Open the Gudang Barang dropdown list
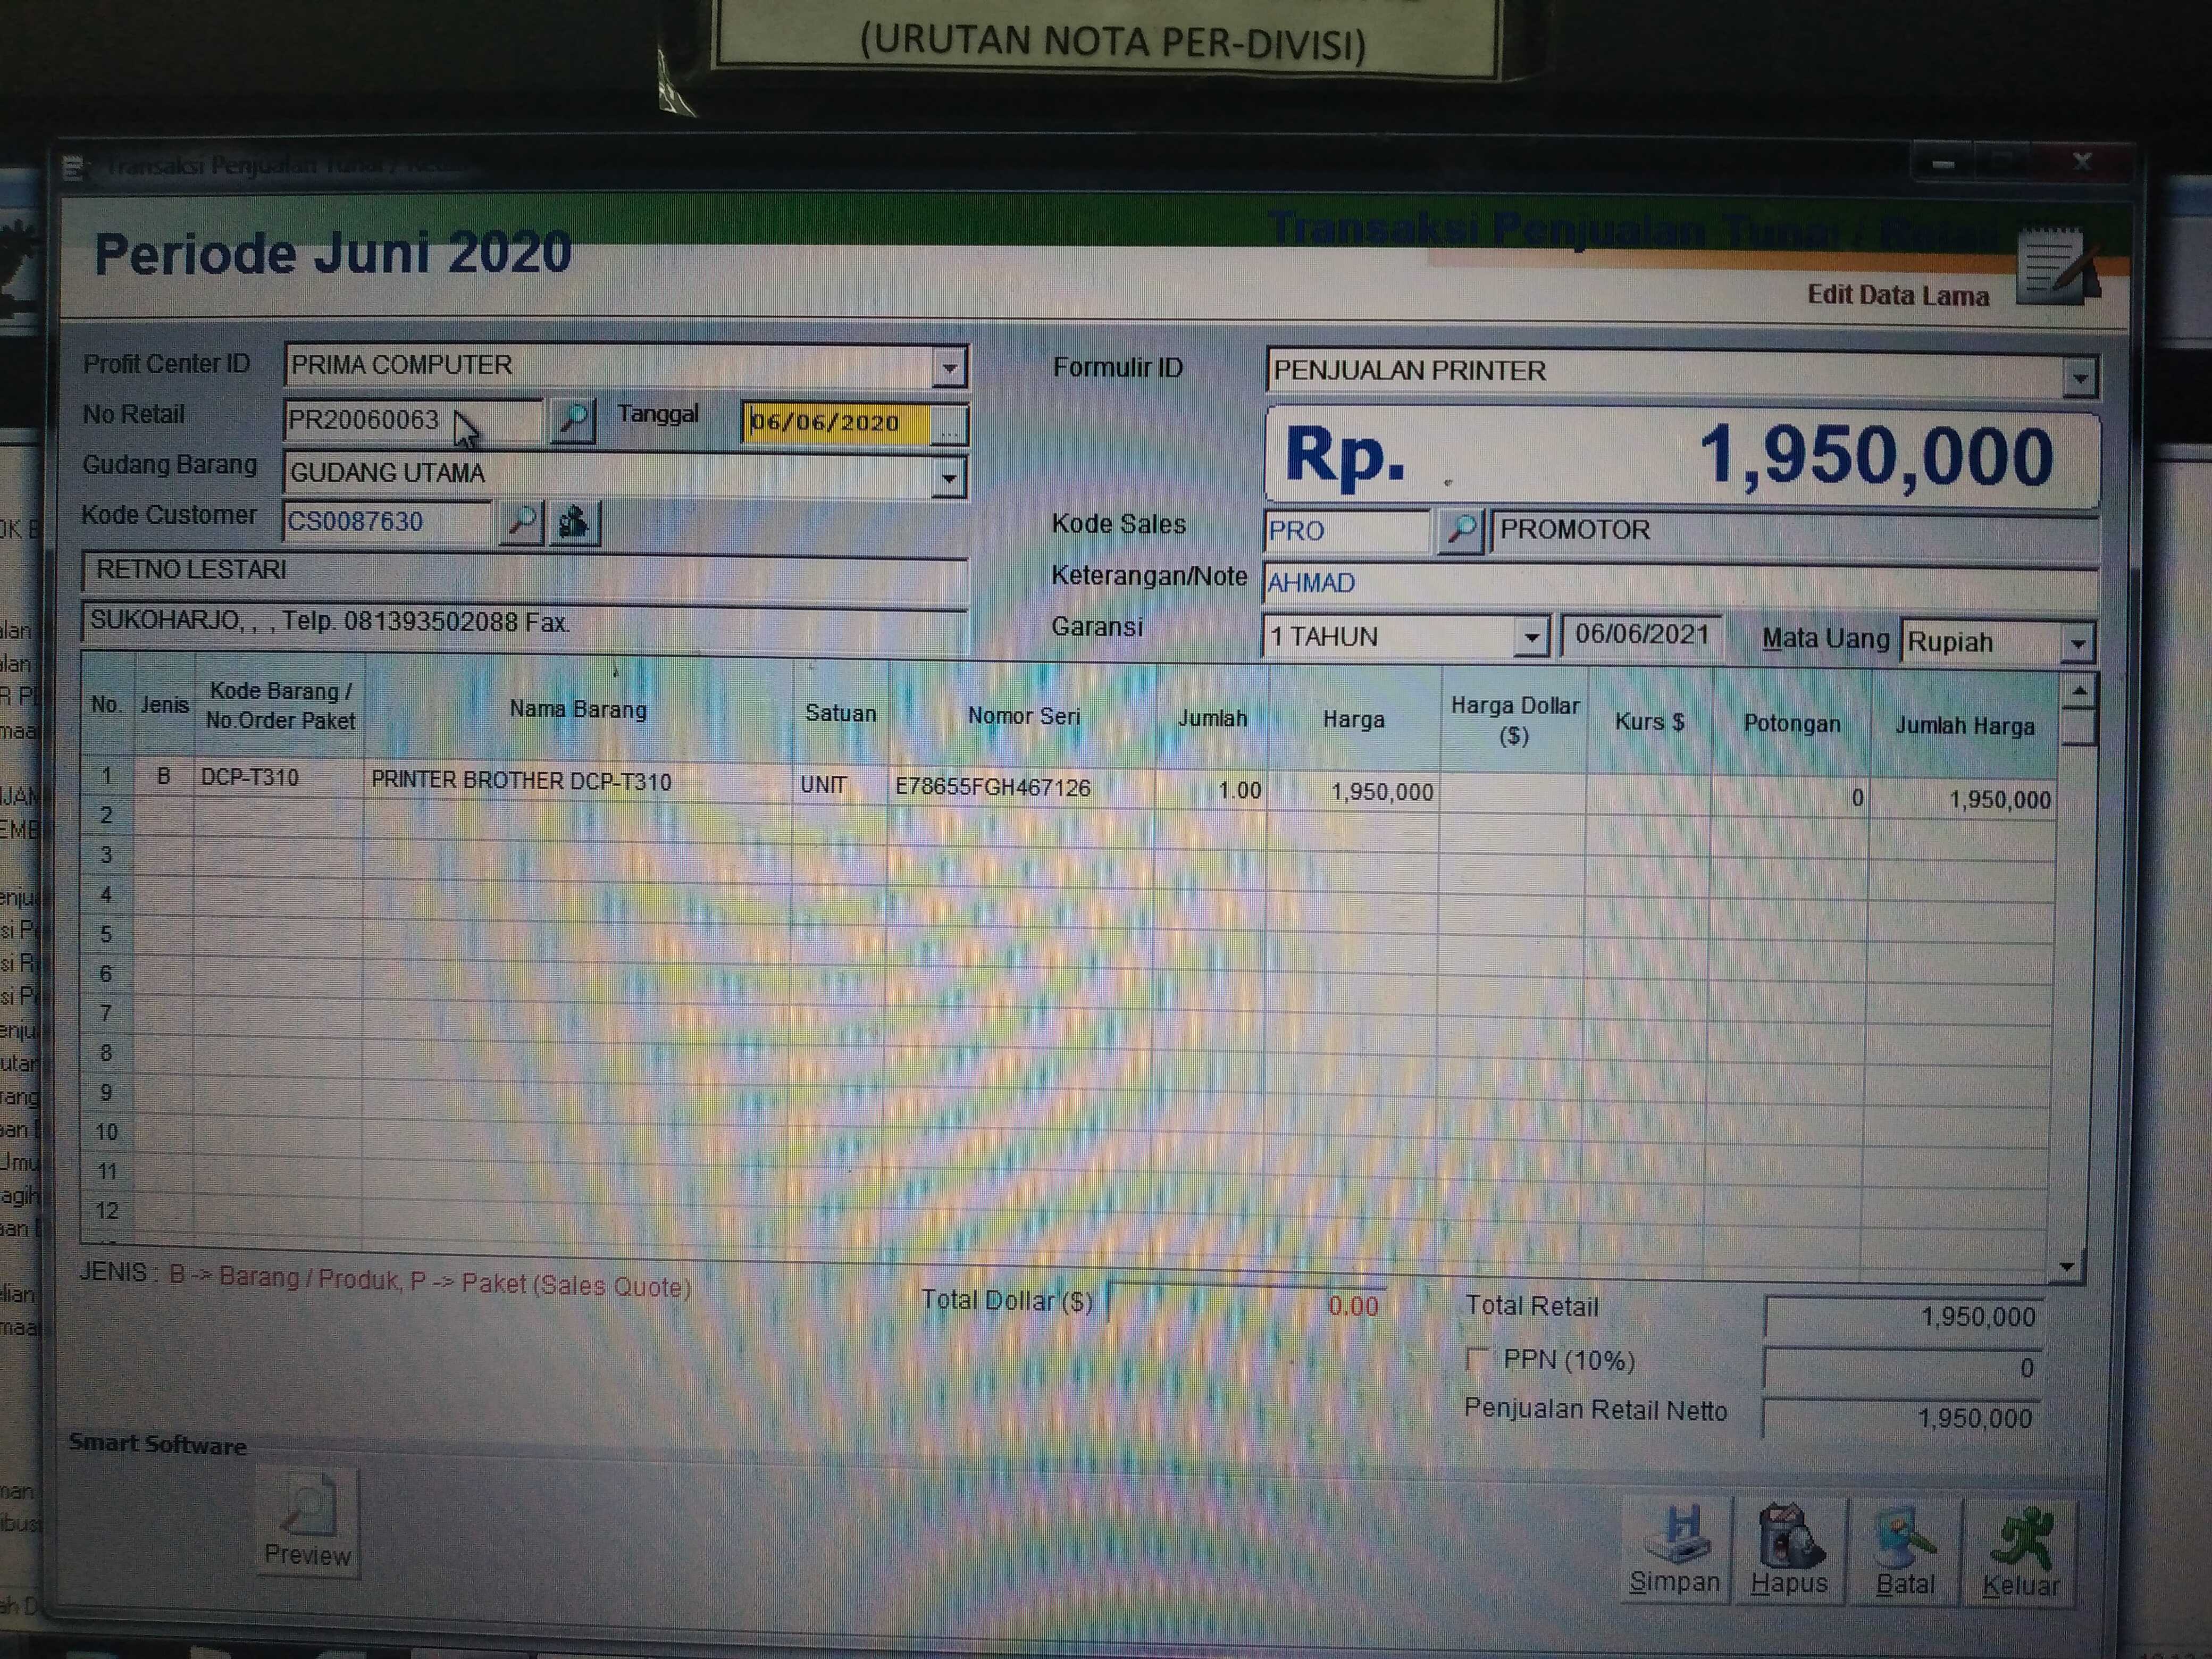 click(x=949, y=478)
